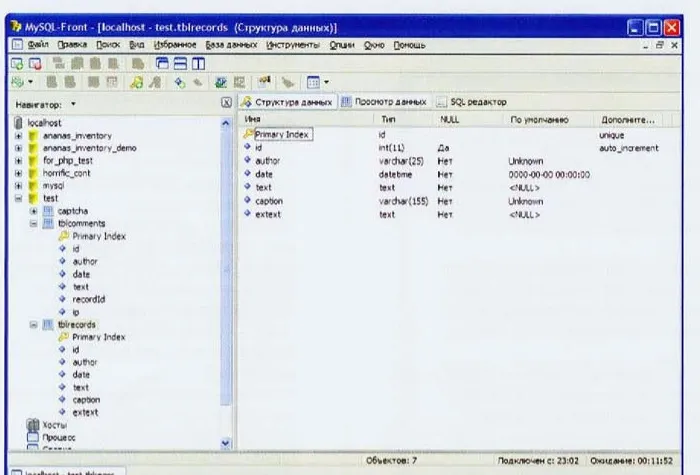Click the MDI document icon left of Файл
The height and width of the screenshot is (475, 700).
(17, 45)
